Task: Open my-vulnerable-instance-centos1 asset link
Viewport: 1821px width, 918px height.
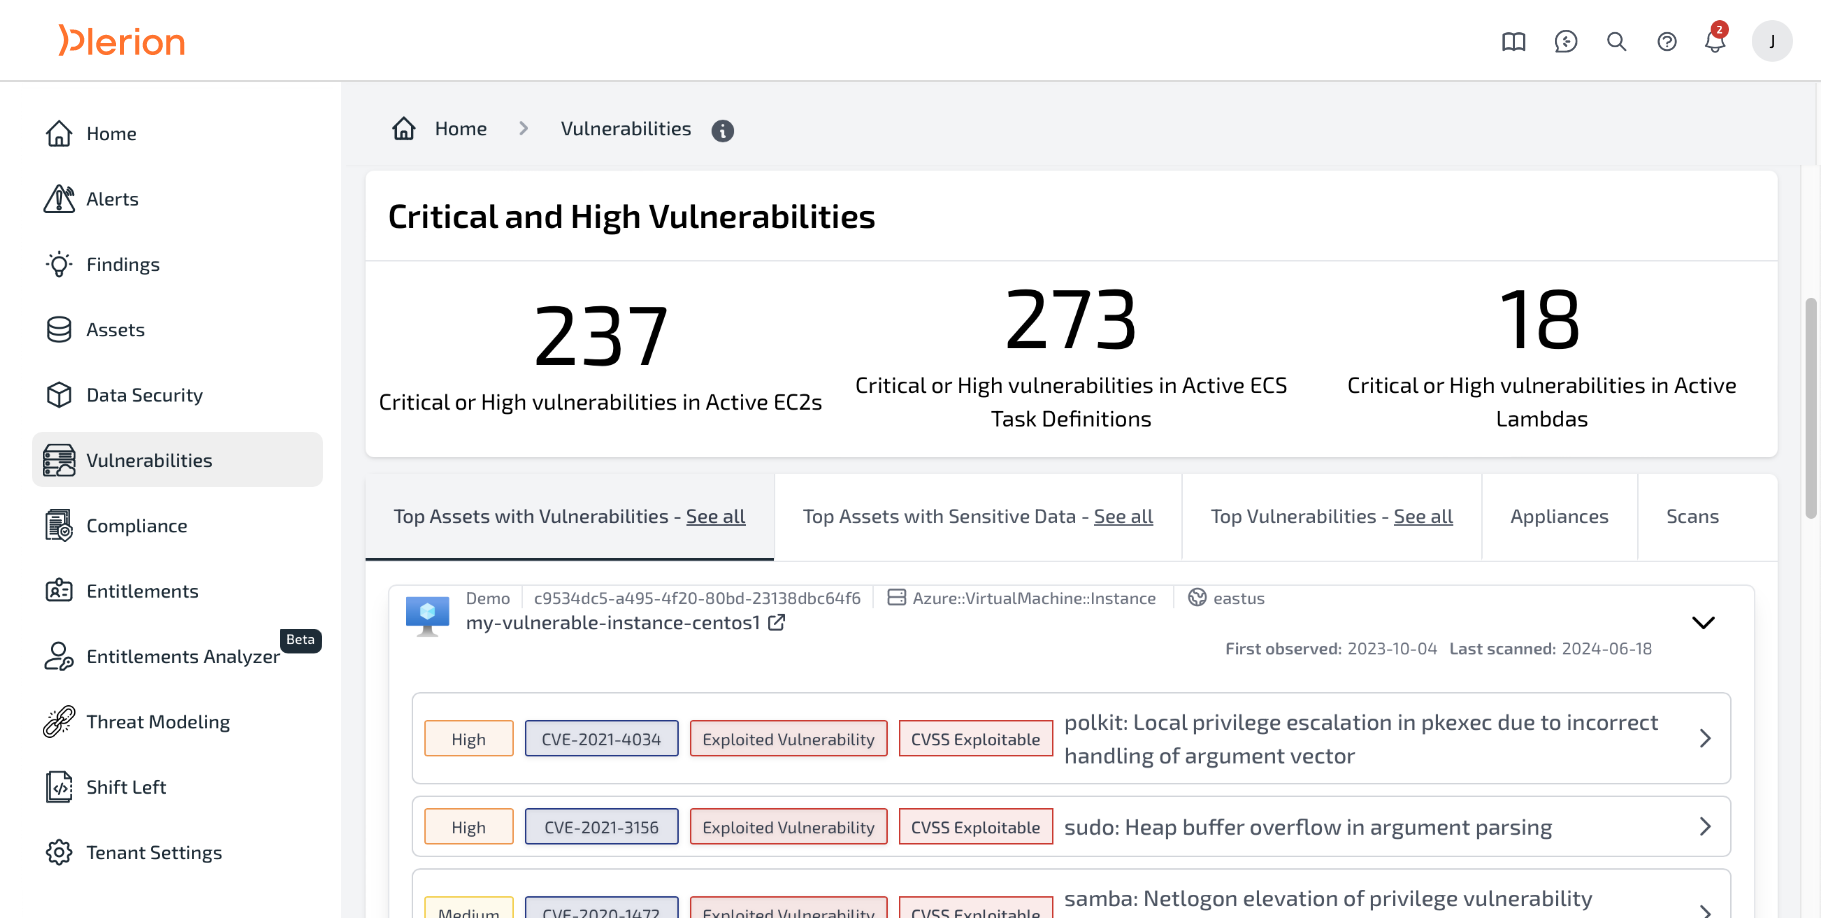Action: click(x=613, y=623)
